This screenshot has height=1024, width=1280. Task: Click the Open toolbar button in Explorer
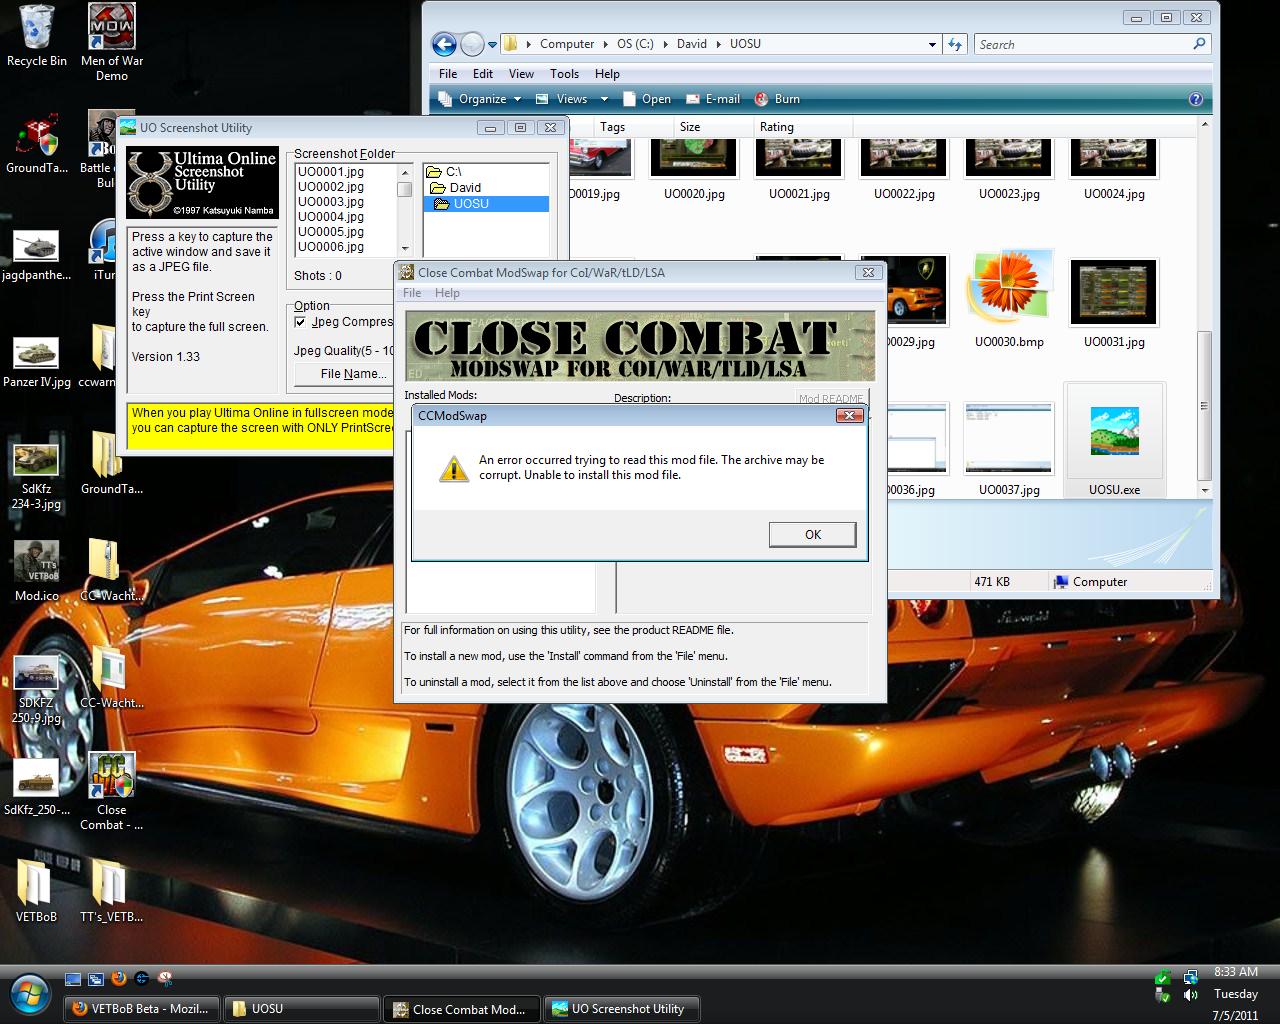(646, 99)
